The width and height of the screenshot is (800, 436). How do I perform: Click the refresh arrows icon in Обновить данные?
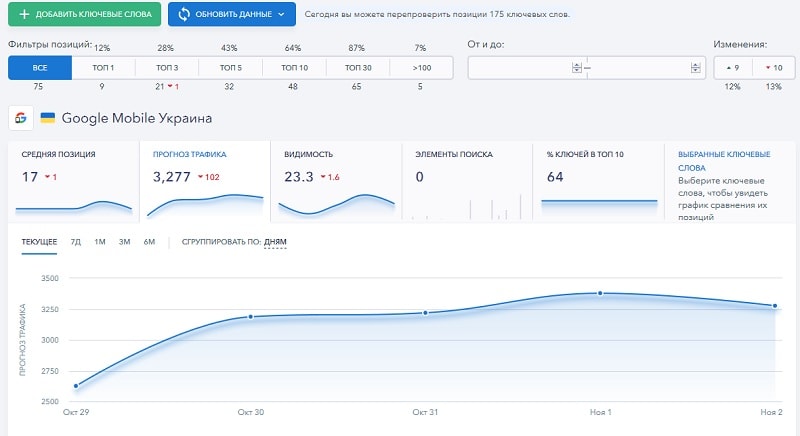coord(184,14)
